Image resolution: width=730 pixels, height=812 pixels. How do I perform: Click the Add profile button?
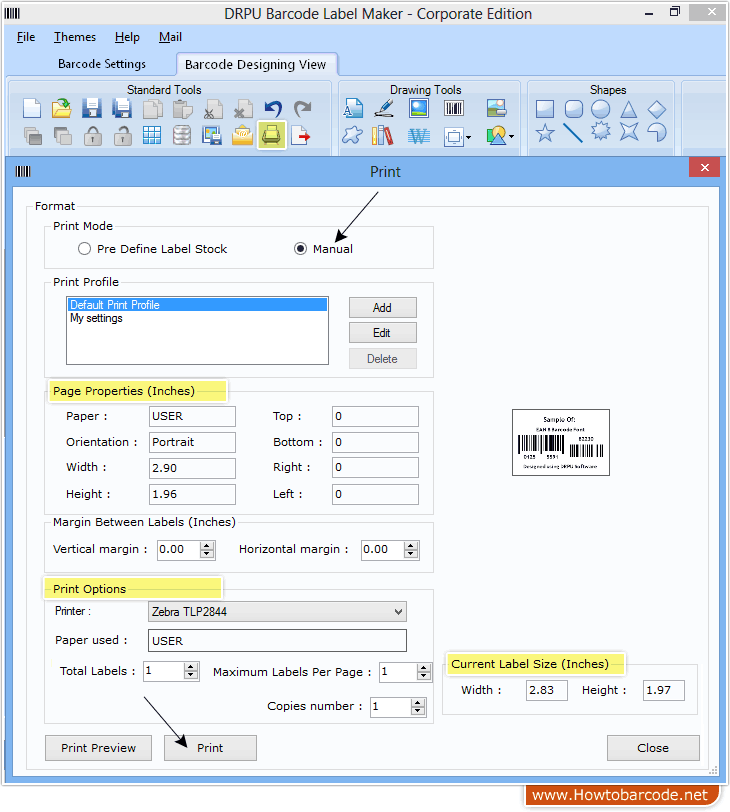pos(383,308)
